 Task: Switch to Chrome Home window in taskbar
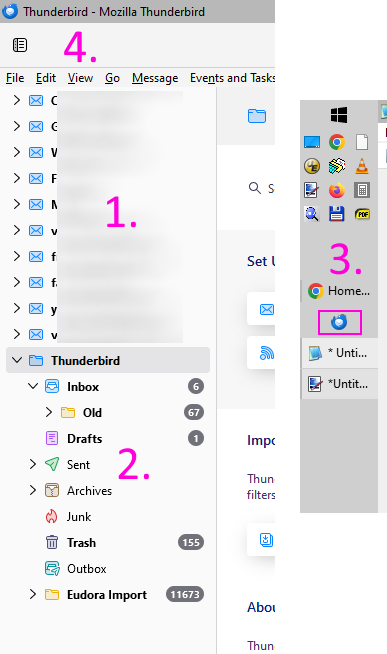click(339, 291)
